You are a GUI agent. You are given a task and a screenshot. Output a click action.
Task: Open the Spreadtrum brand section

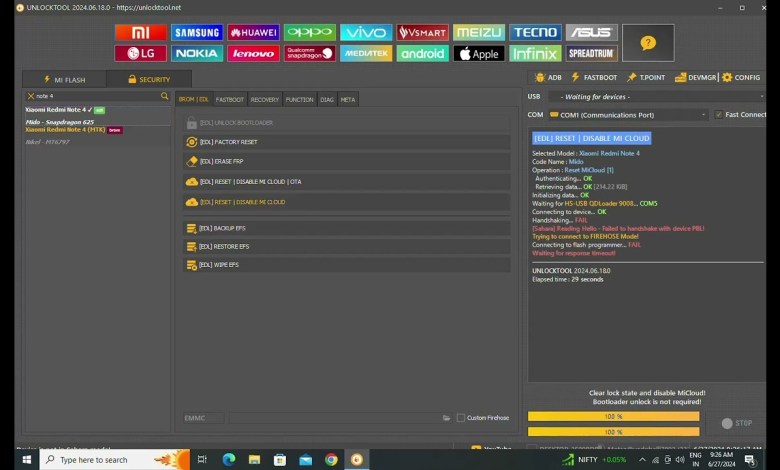point(591,53)
